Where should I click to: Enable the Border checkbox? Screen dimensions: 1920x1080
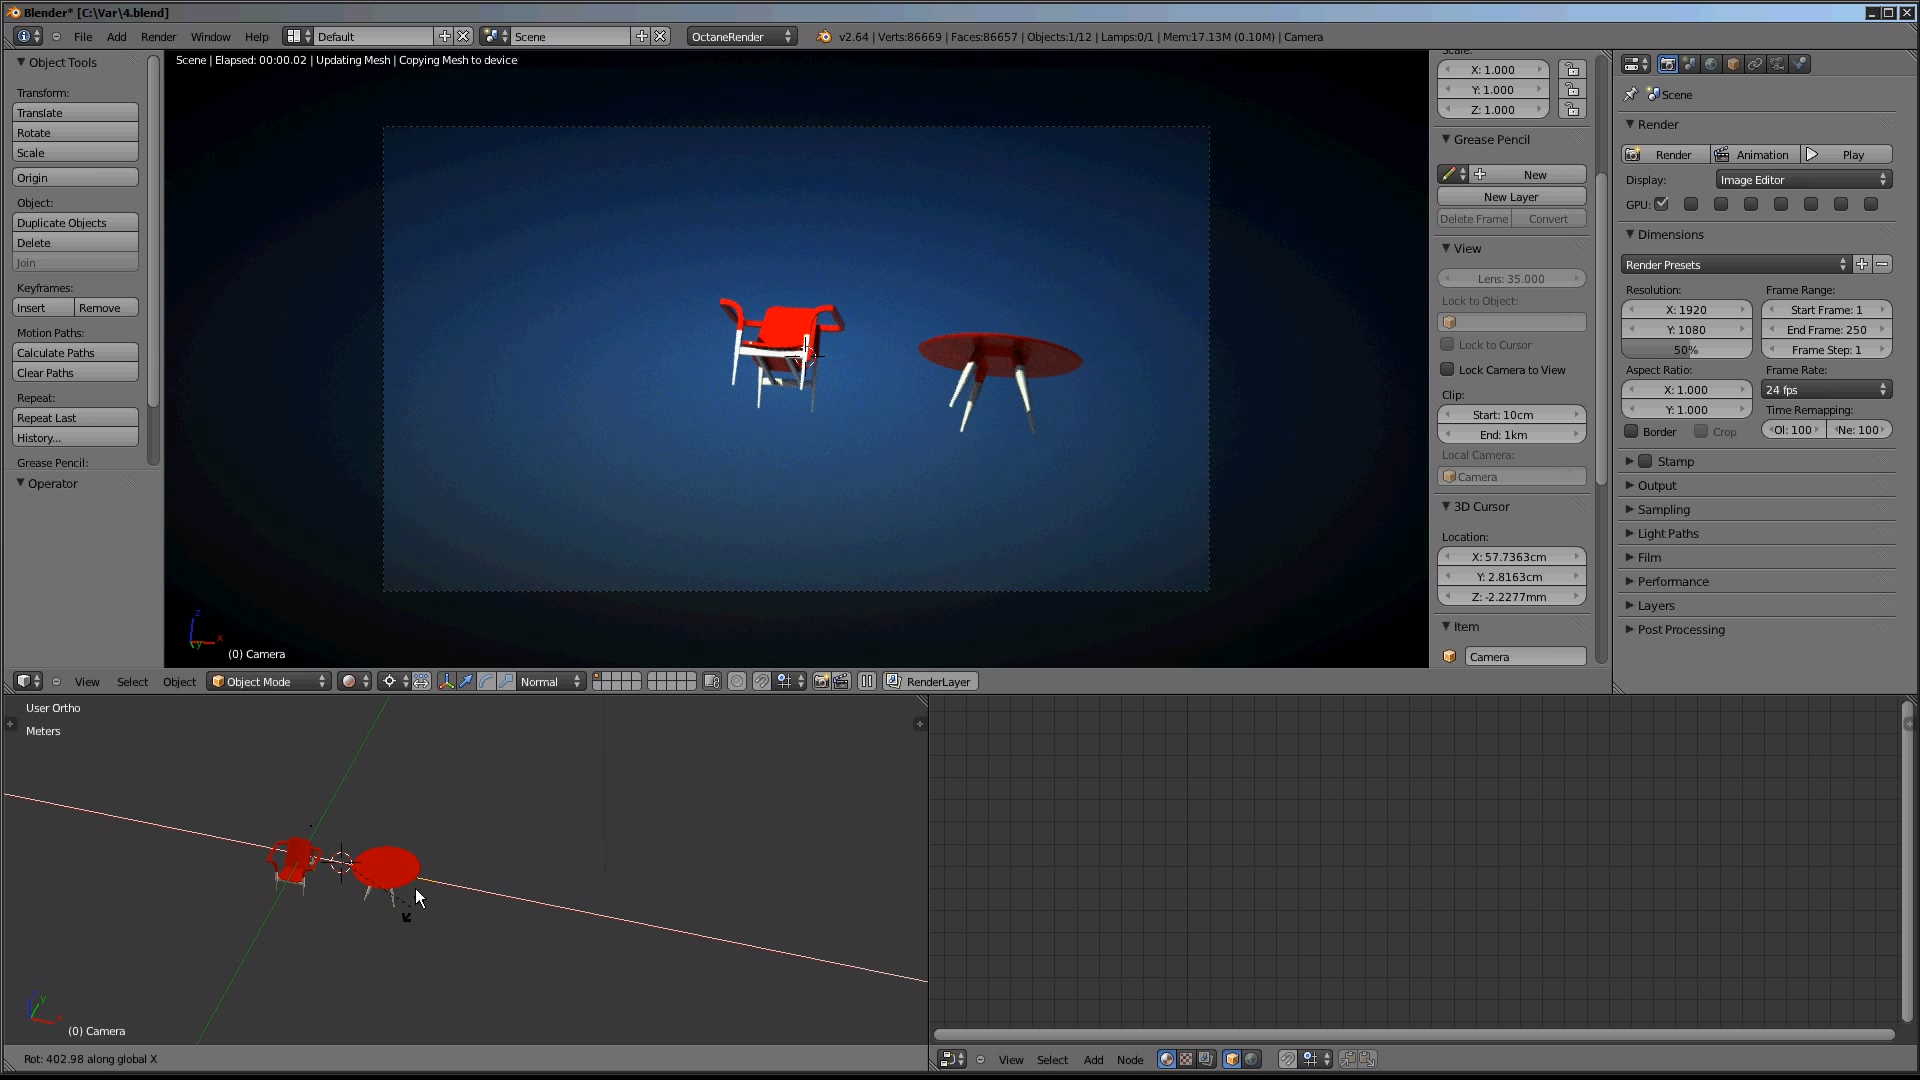pyautogui.click(x=1631, y=431)
